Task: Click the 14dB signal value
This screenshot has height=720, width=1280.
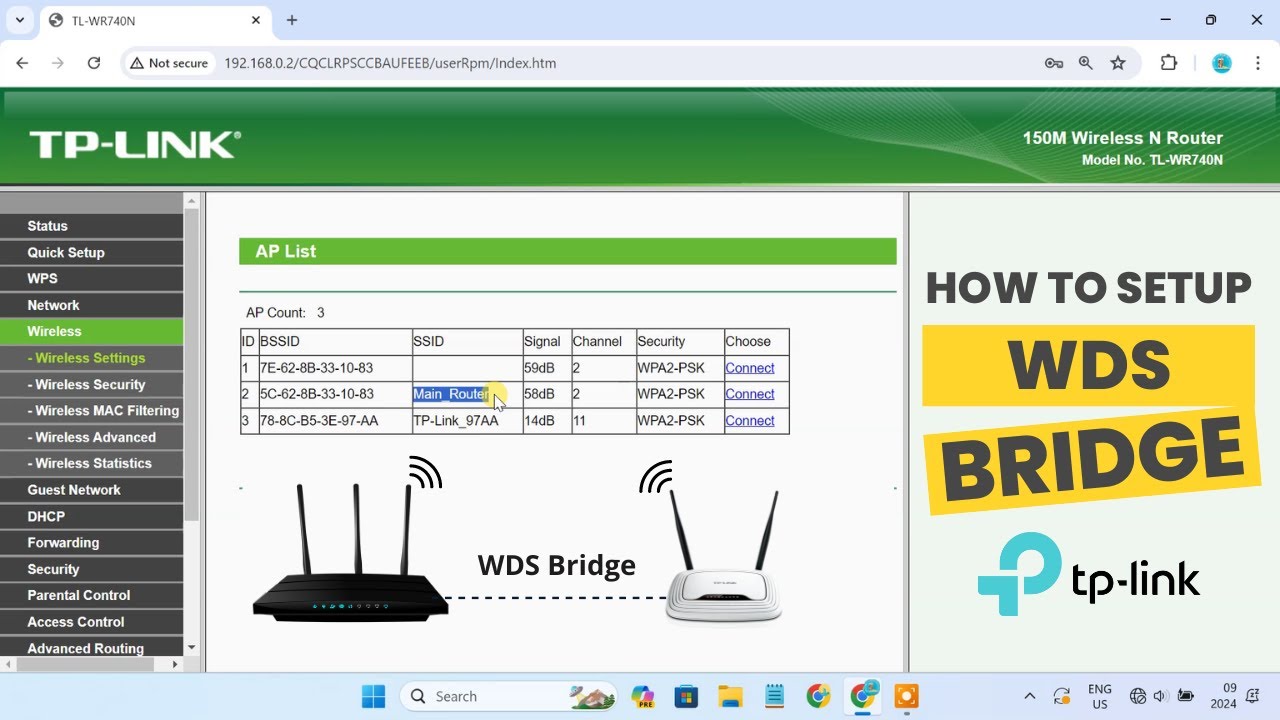Action: (539, 421)
